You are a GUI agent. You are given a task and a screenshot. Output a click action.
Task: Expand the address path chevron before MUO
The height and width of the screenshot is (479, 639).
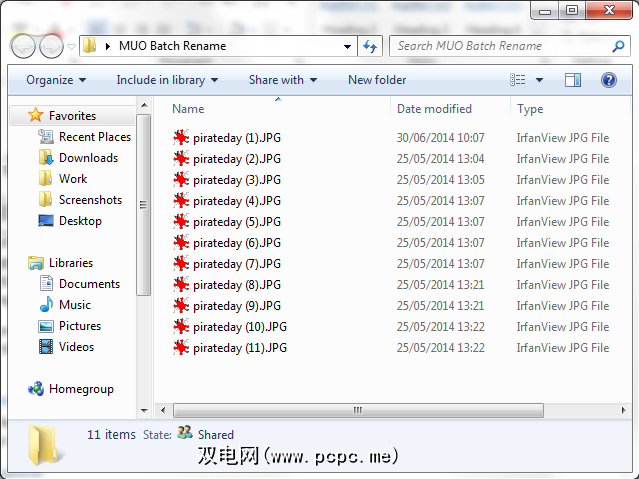[x=108, y=46]
